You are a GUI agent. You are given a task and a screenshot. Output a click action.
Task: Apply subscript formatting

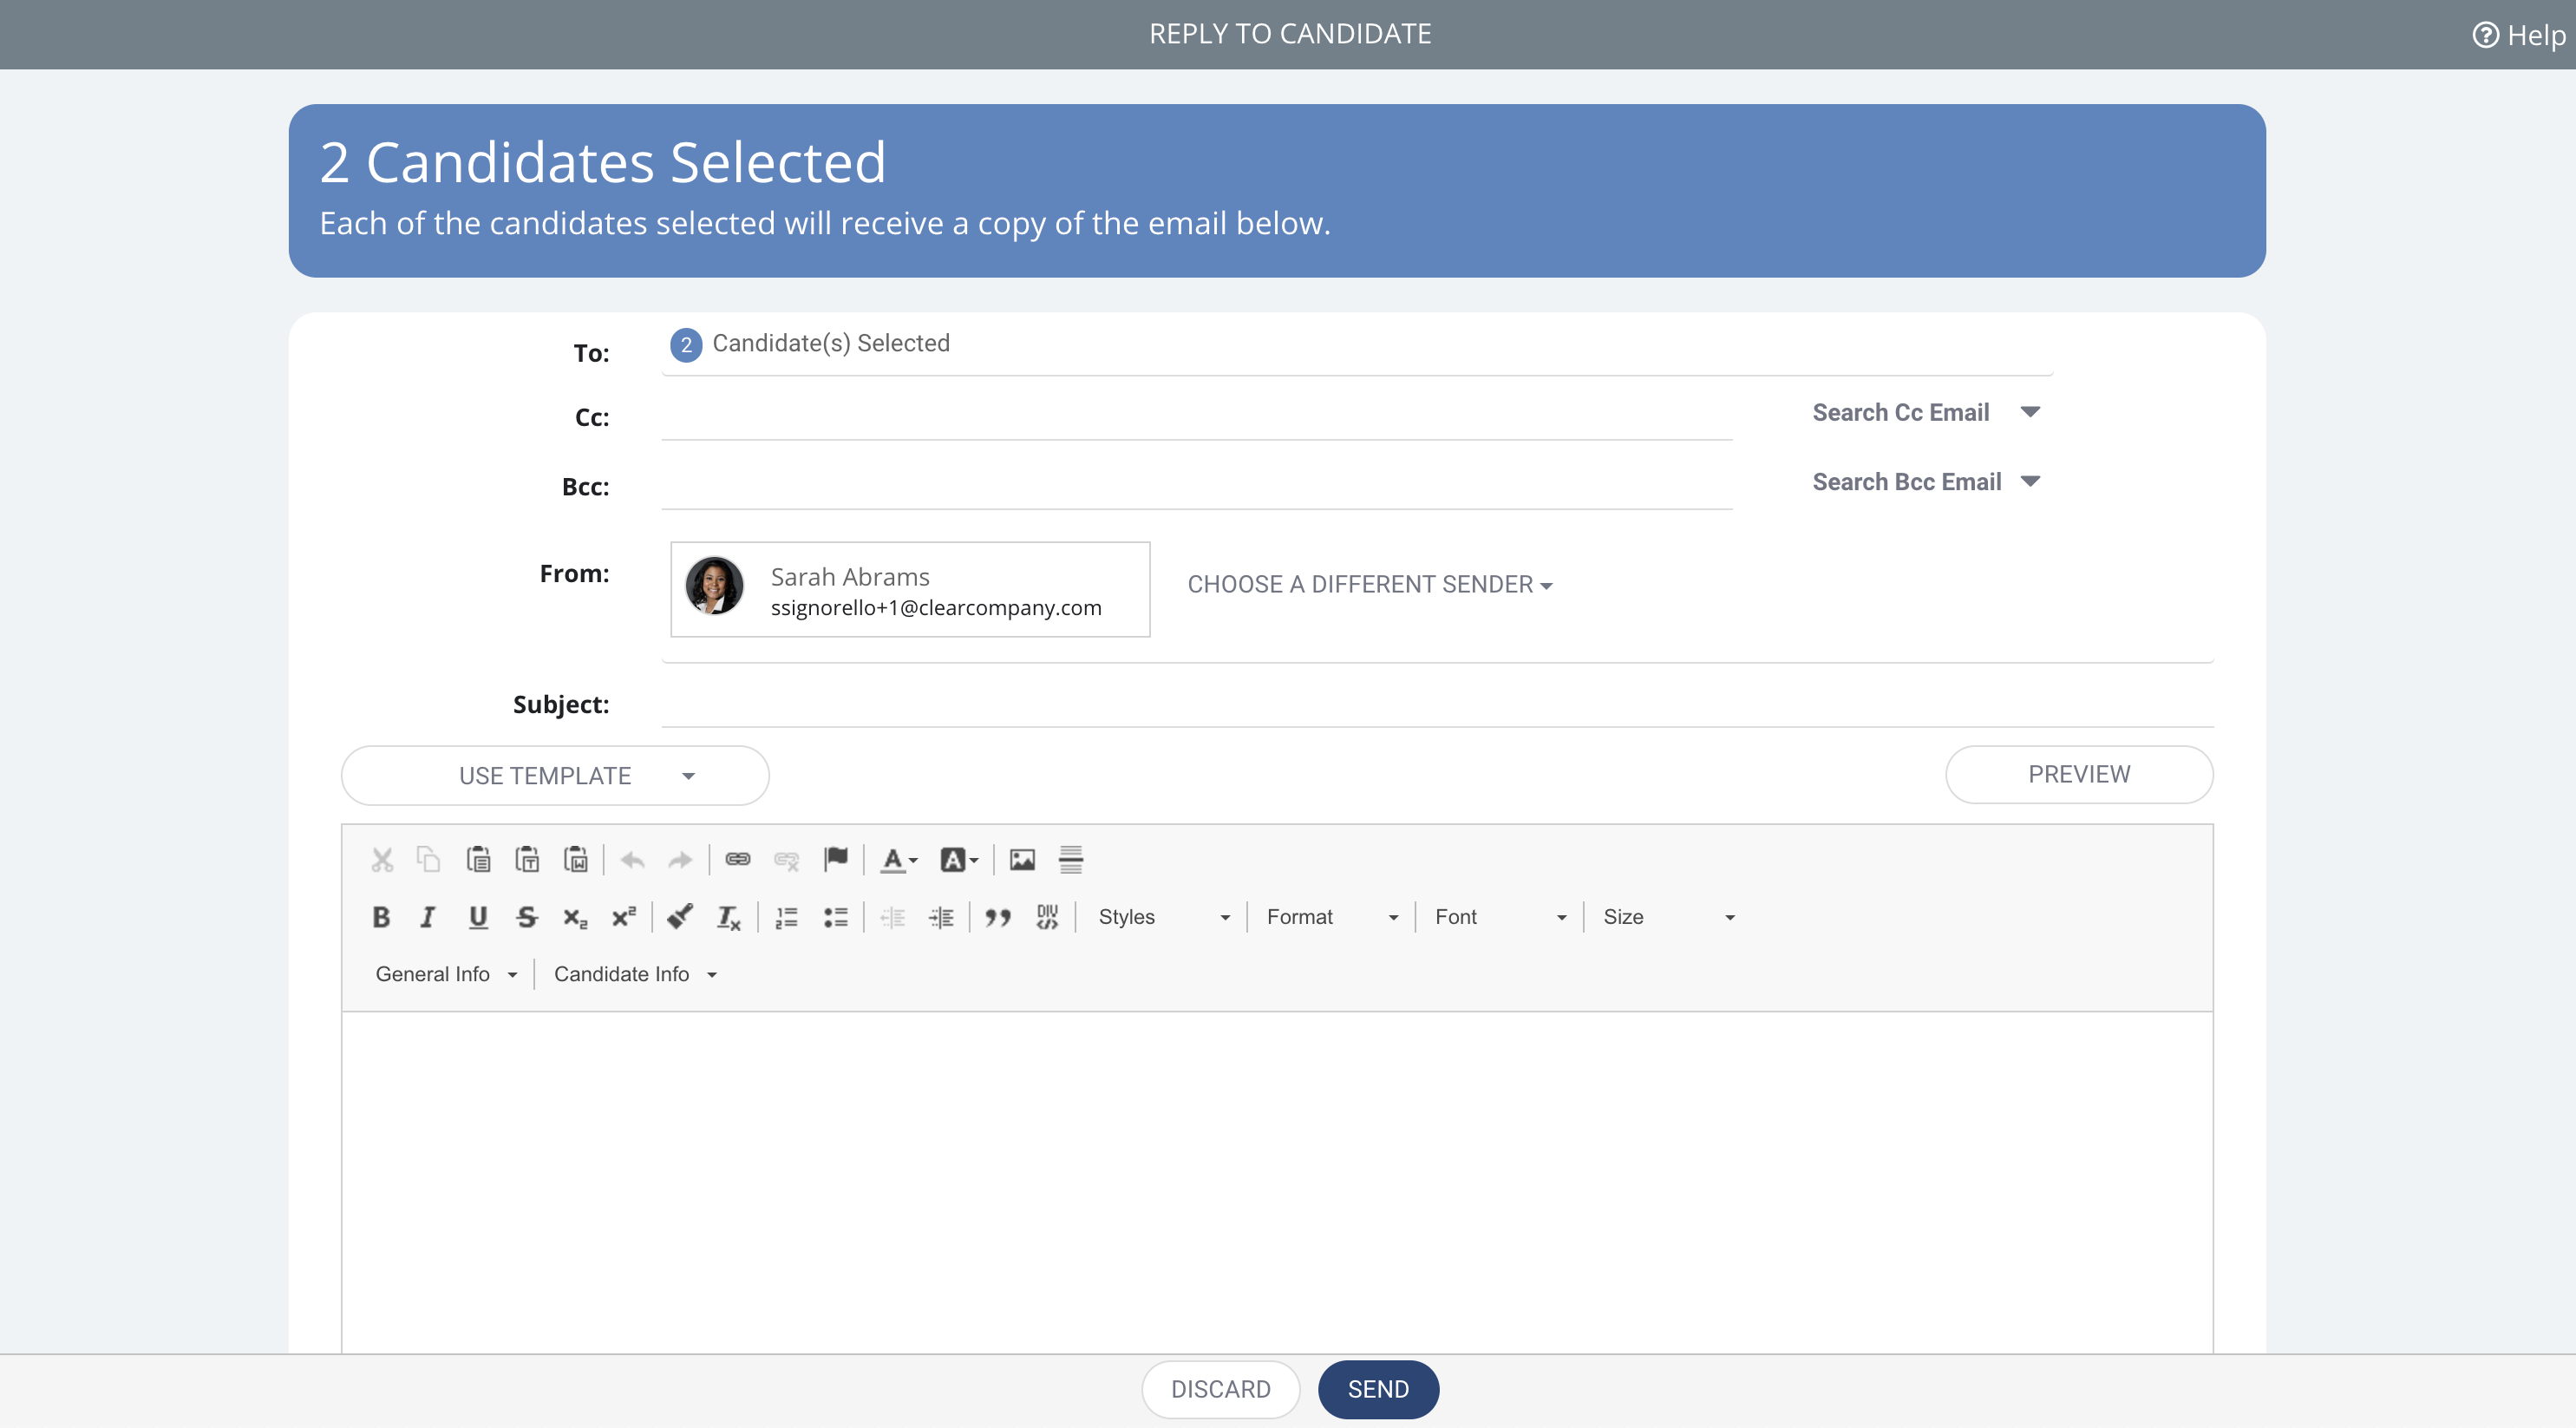(x=576, y=917)
